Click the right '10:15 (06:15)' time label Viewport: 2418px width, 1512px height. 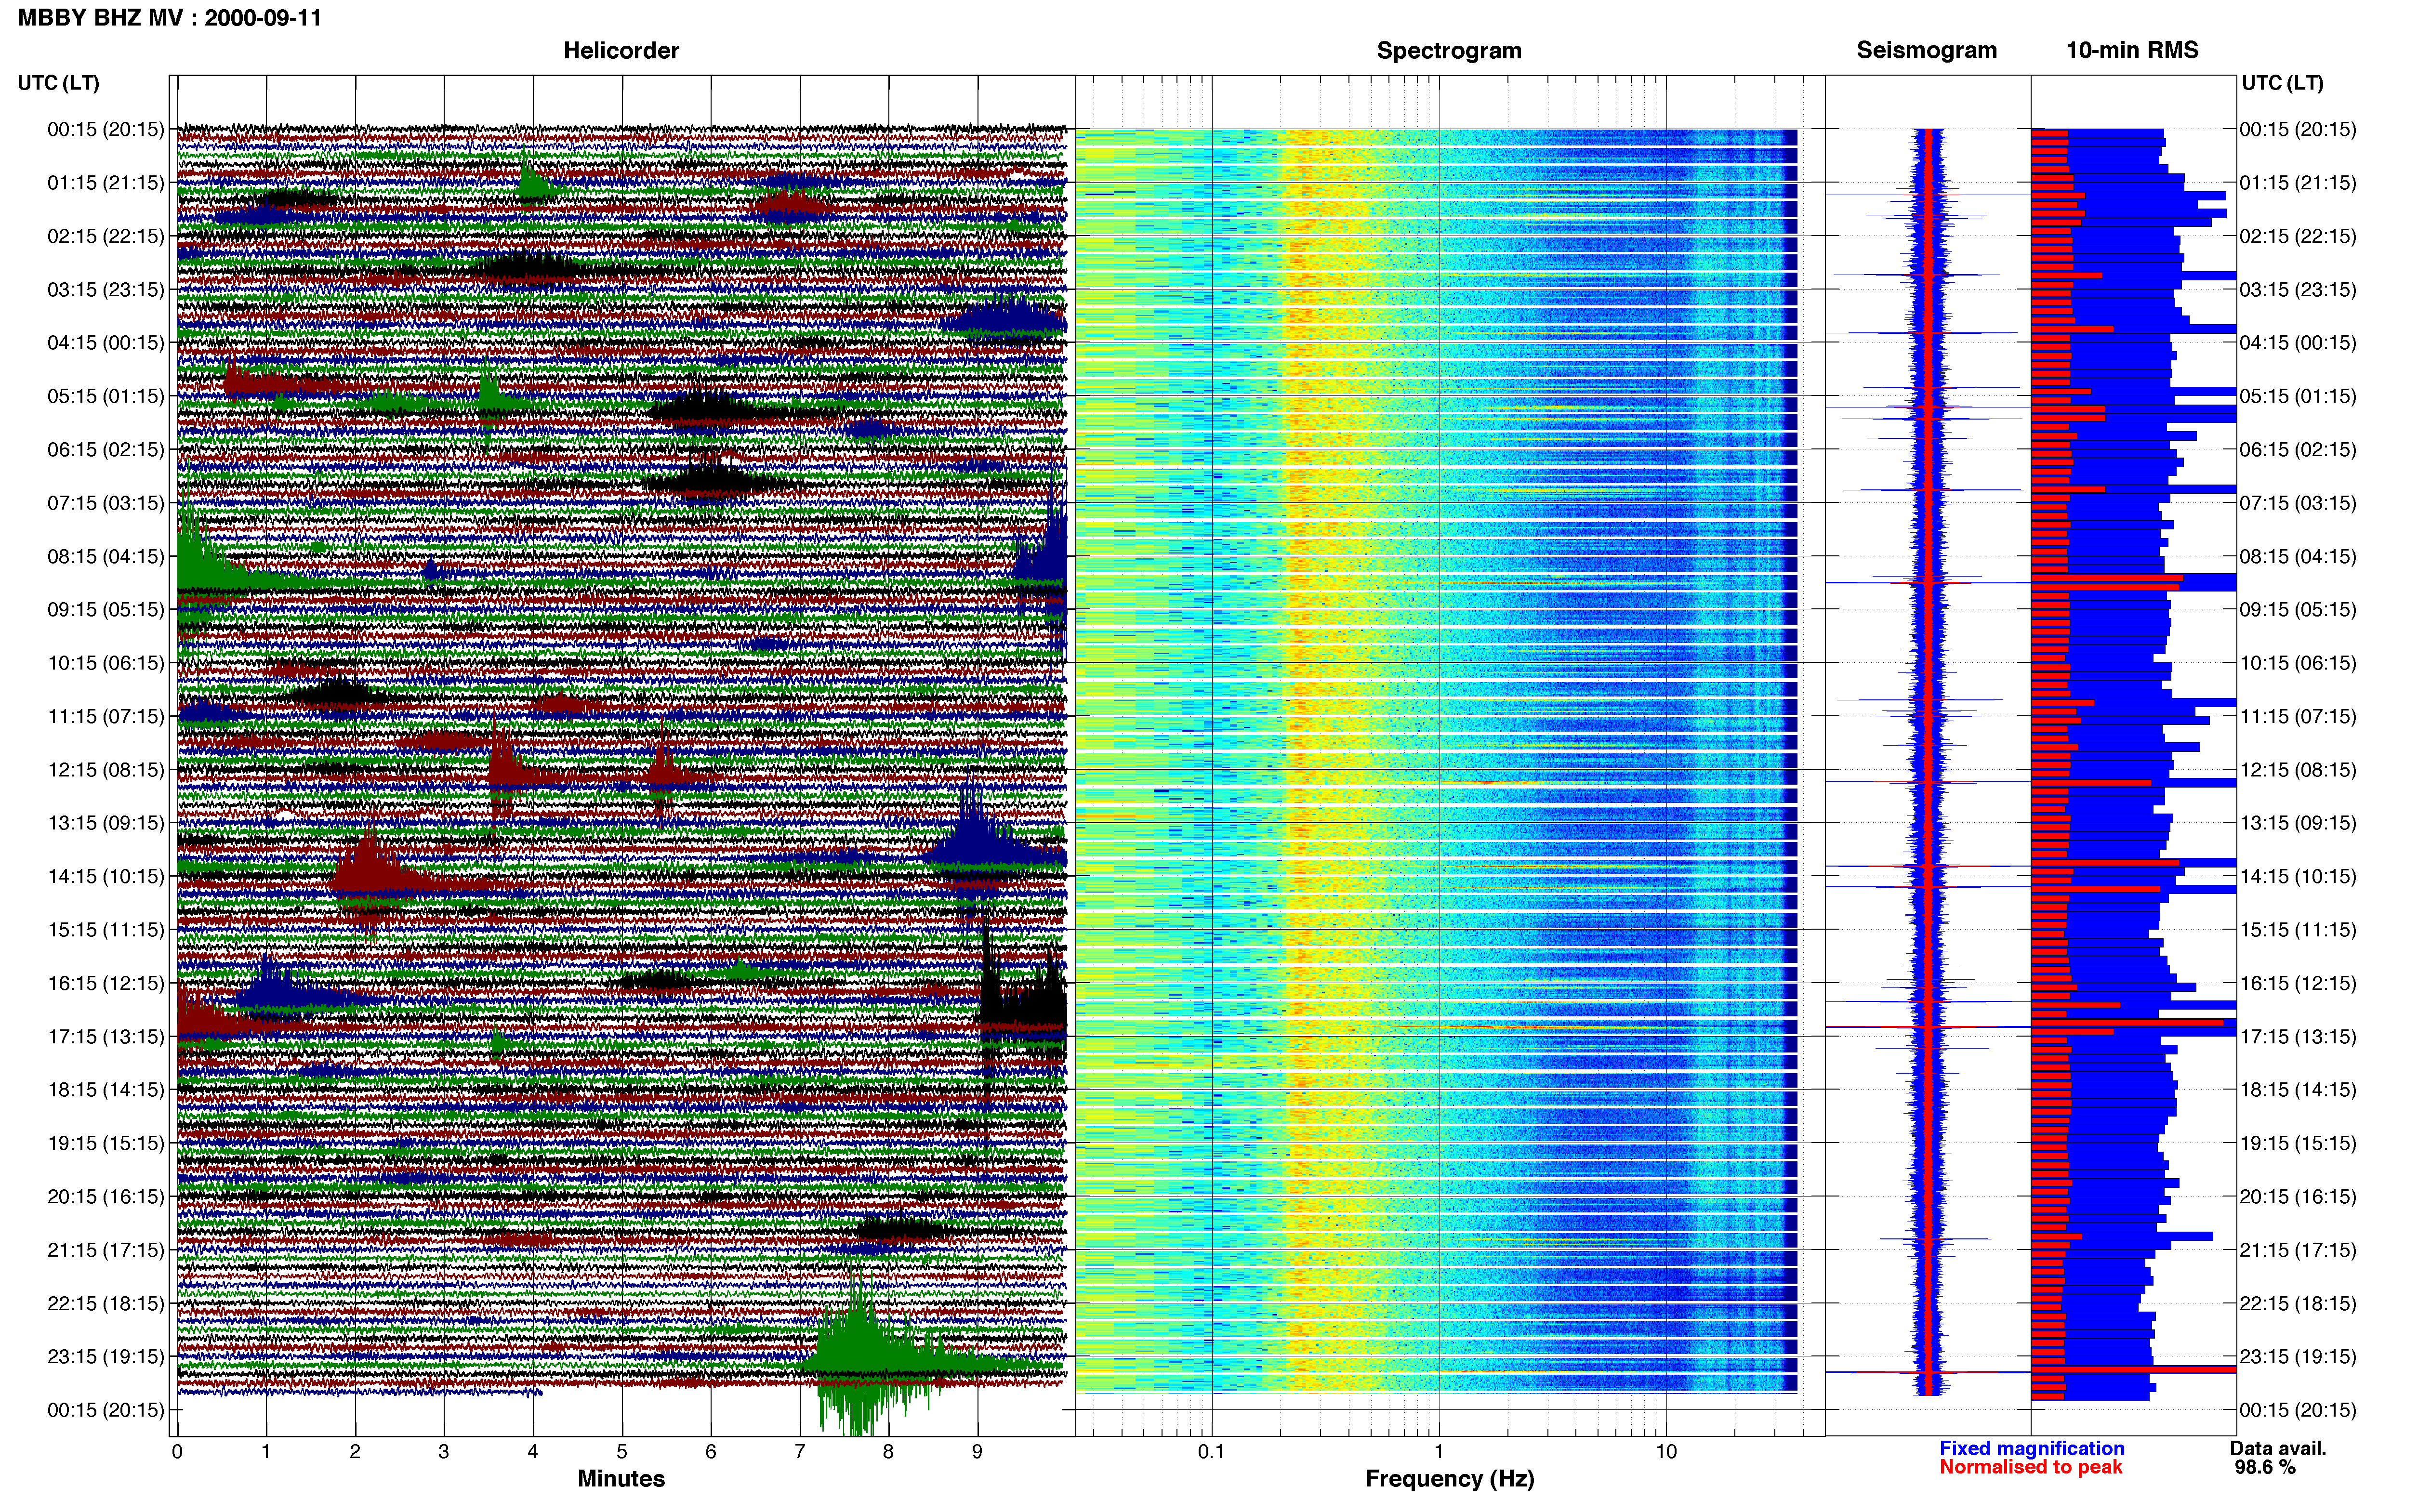tap(2298, 663)
